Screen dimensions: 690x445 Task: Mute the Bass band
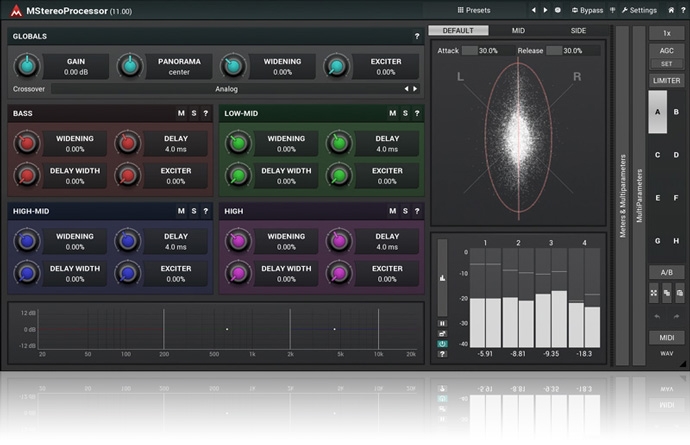click(x=181, y=113)
